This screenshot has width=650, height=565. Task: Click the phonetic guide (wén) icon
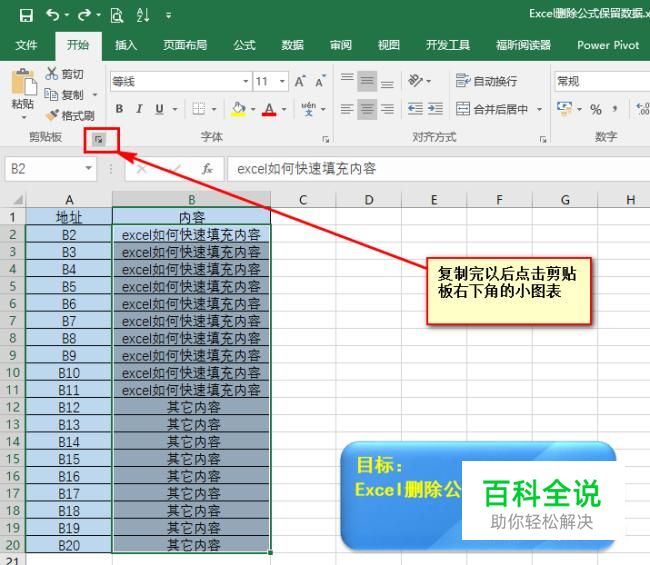308,109
